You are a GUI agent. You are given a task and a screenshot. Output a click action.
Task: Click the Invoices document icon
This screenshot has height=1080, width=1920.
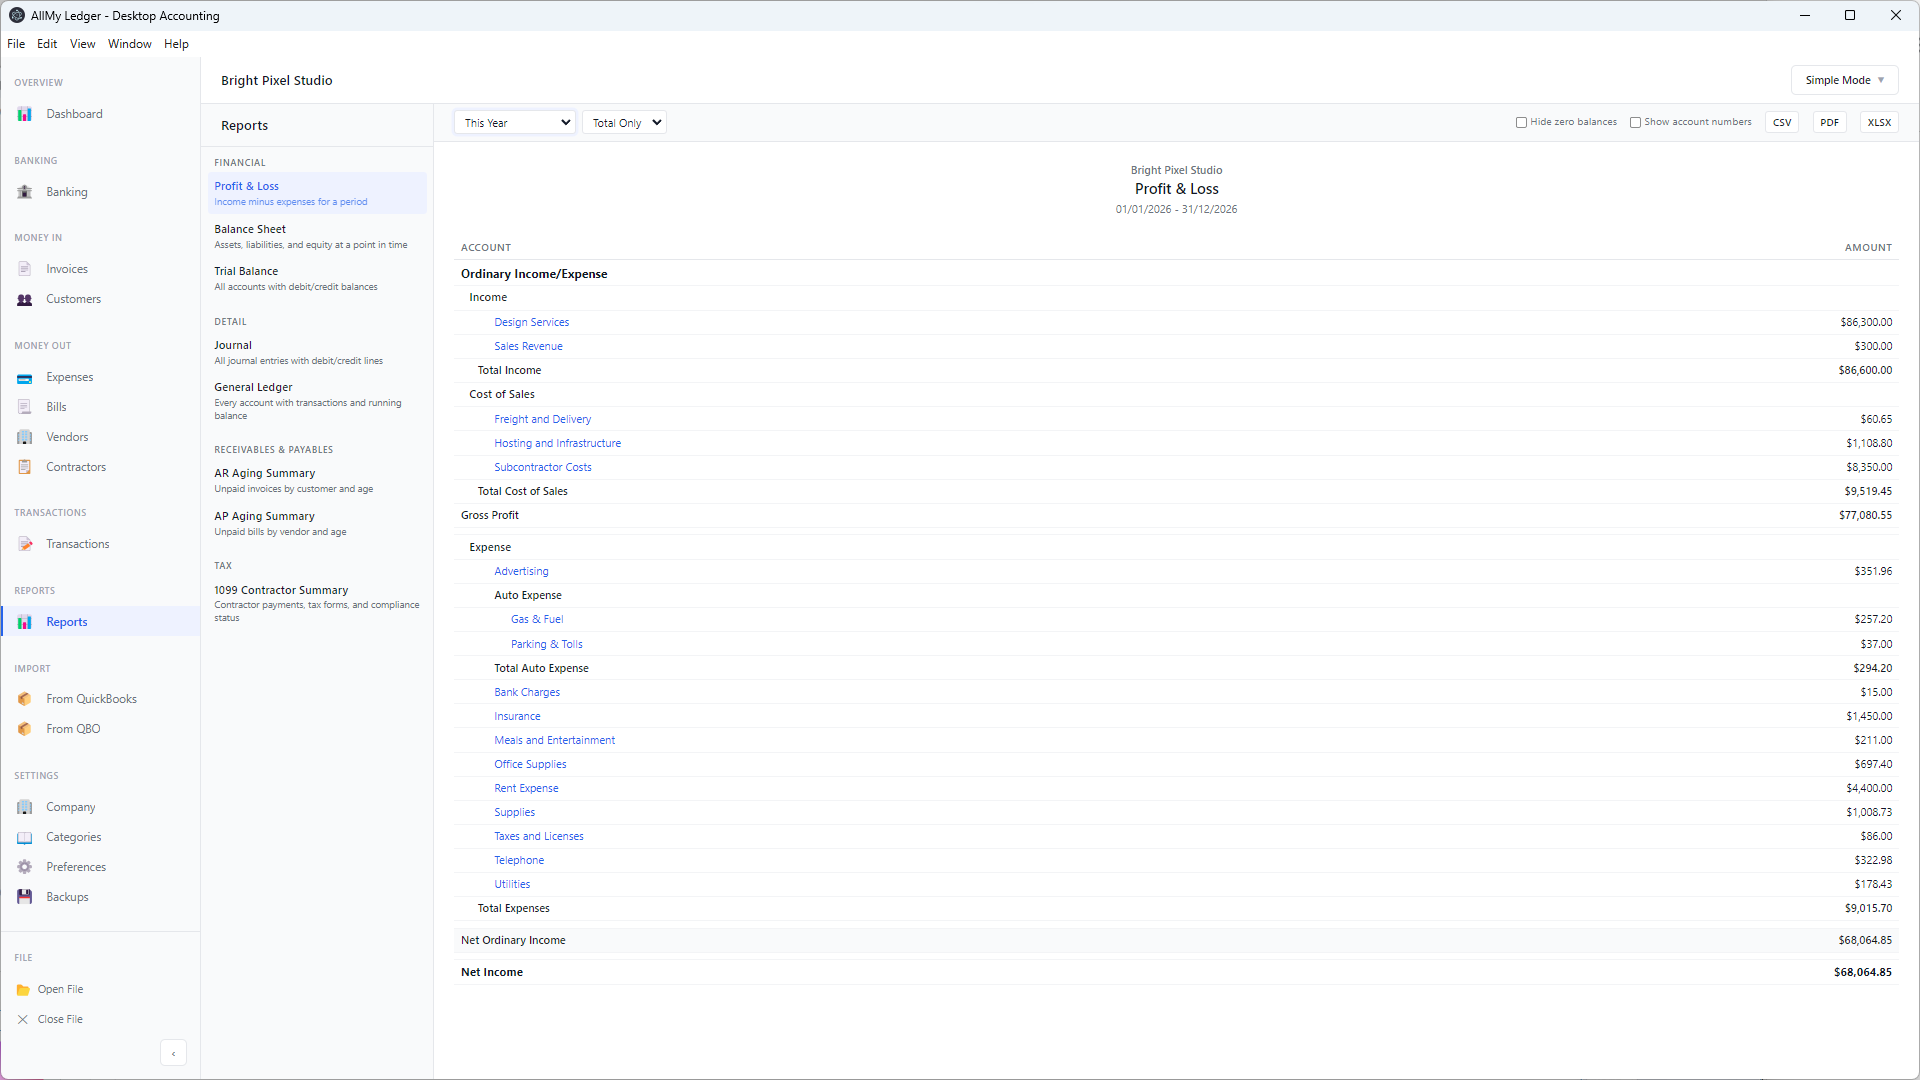pyautogui.click(x=25, y=269)
